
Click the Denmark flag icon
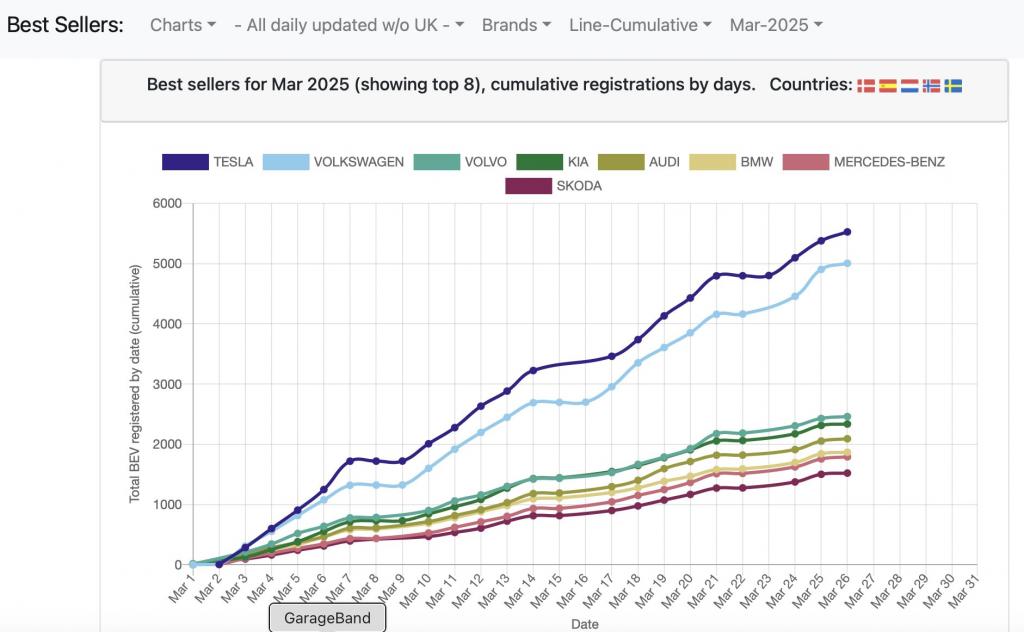tap(865, 86)
